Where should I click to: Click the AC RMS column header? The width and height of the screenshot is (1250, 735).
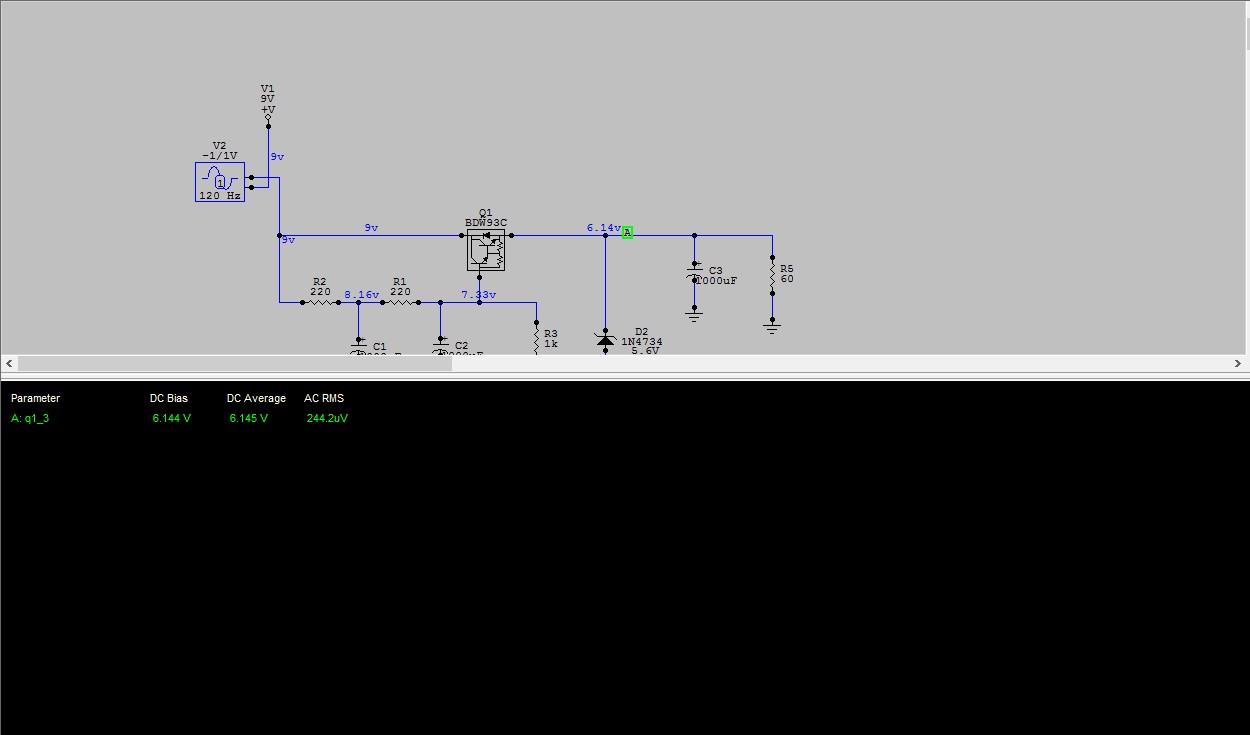point(324,398)
